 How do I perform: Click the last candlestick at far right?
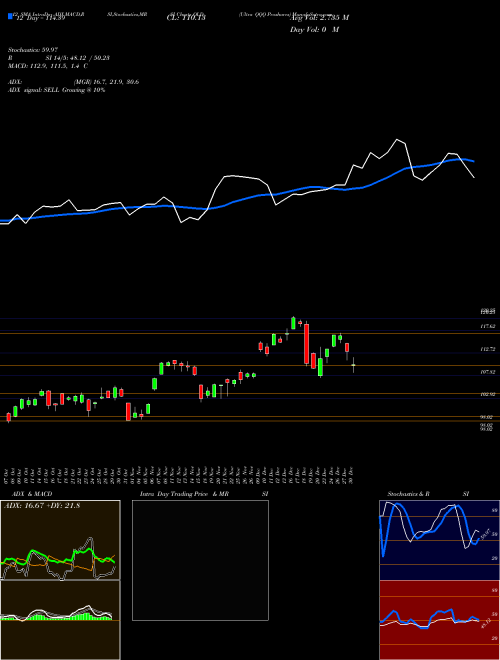click(x=354, y=365)
